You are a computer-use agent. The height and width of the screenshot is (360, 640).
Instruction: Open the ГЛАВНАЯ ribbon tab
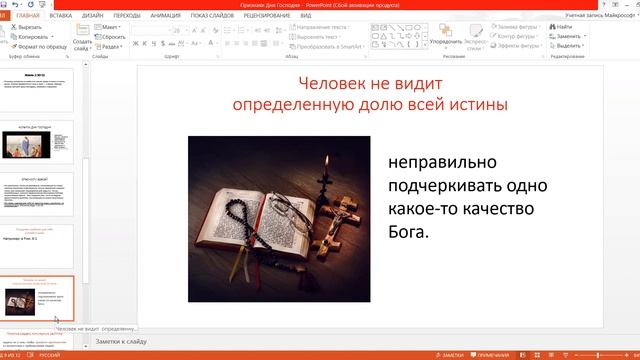[x=28, y=16]
